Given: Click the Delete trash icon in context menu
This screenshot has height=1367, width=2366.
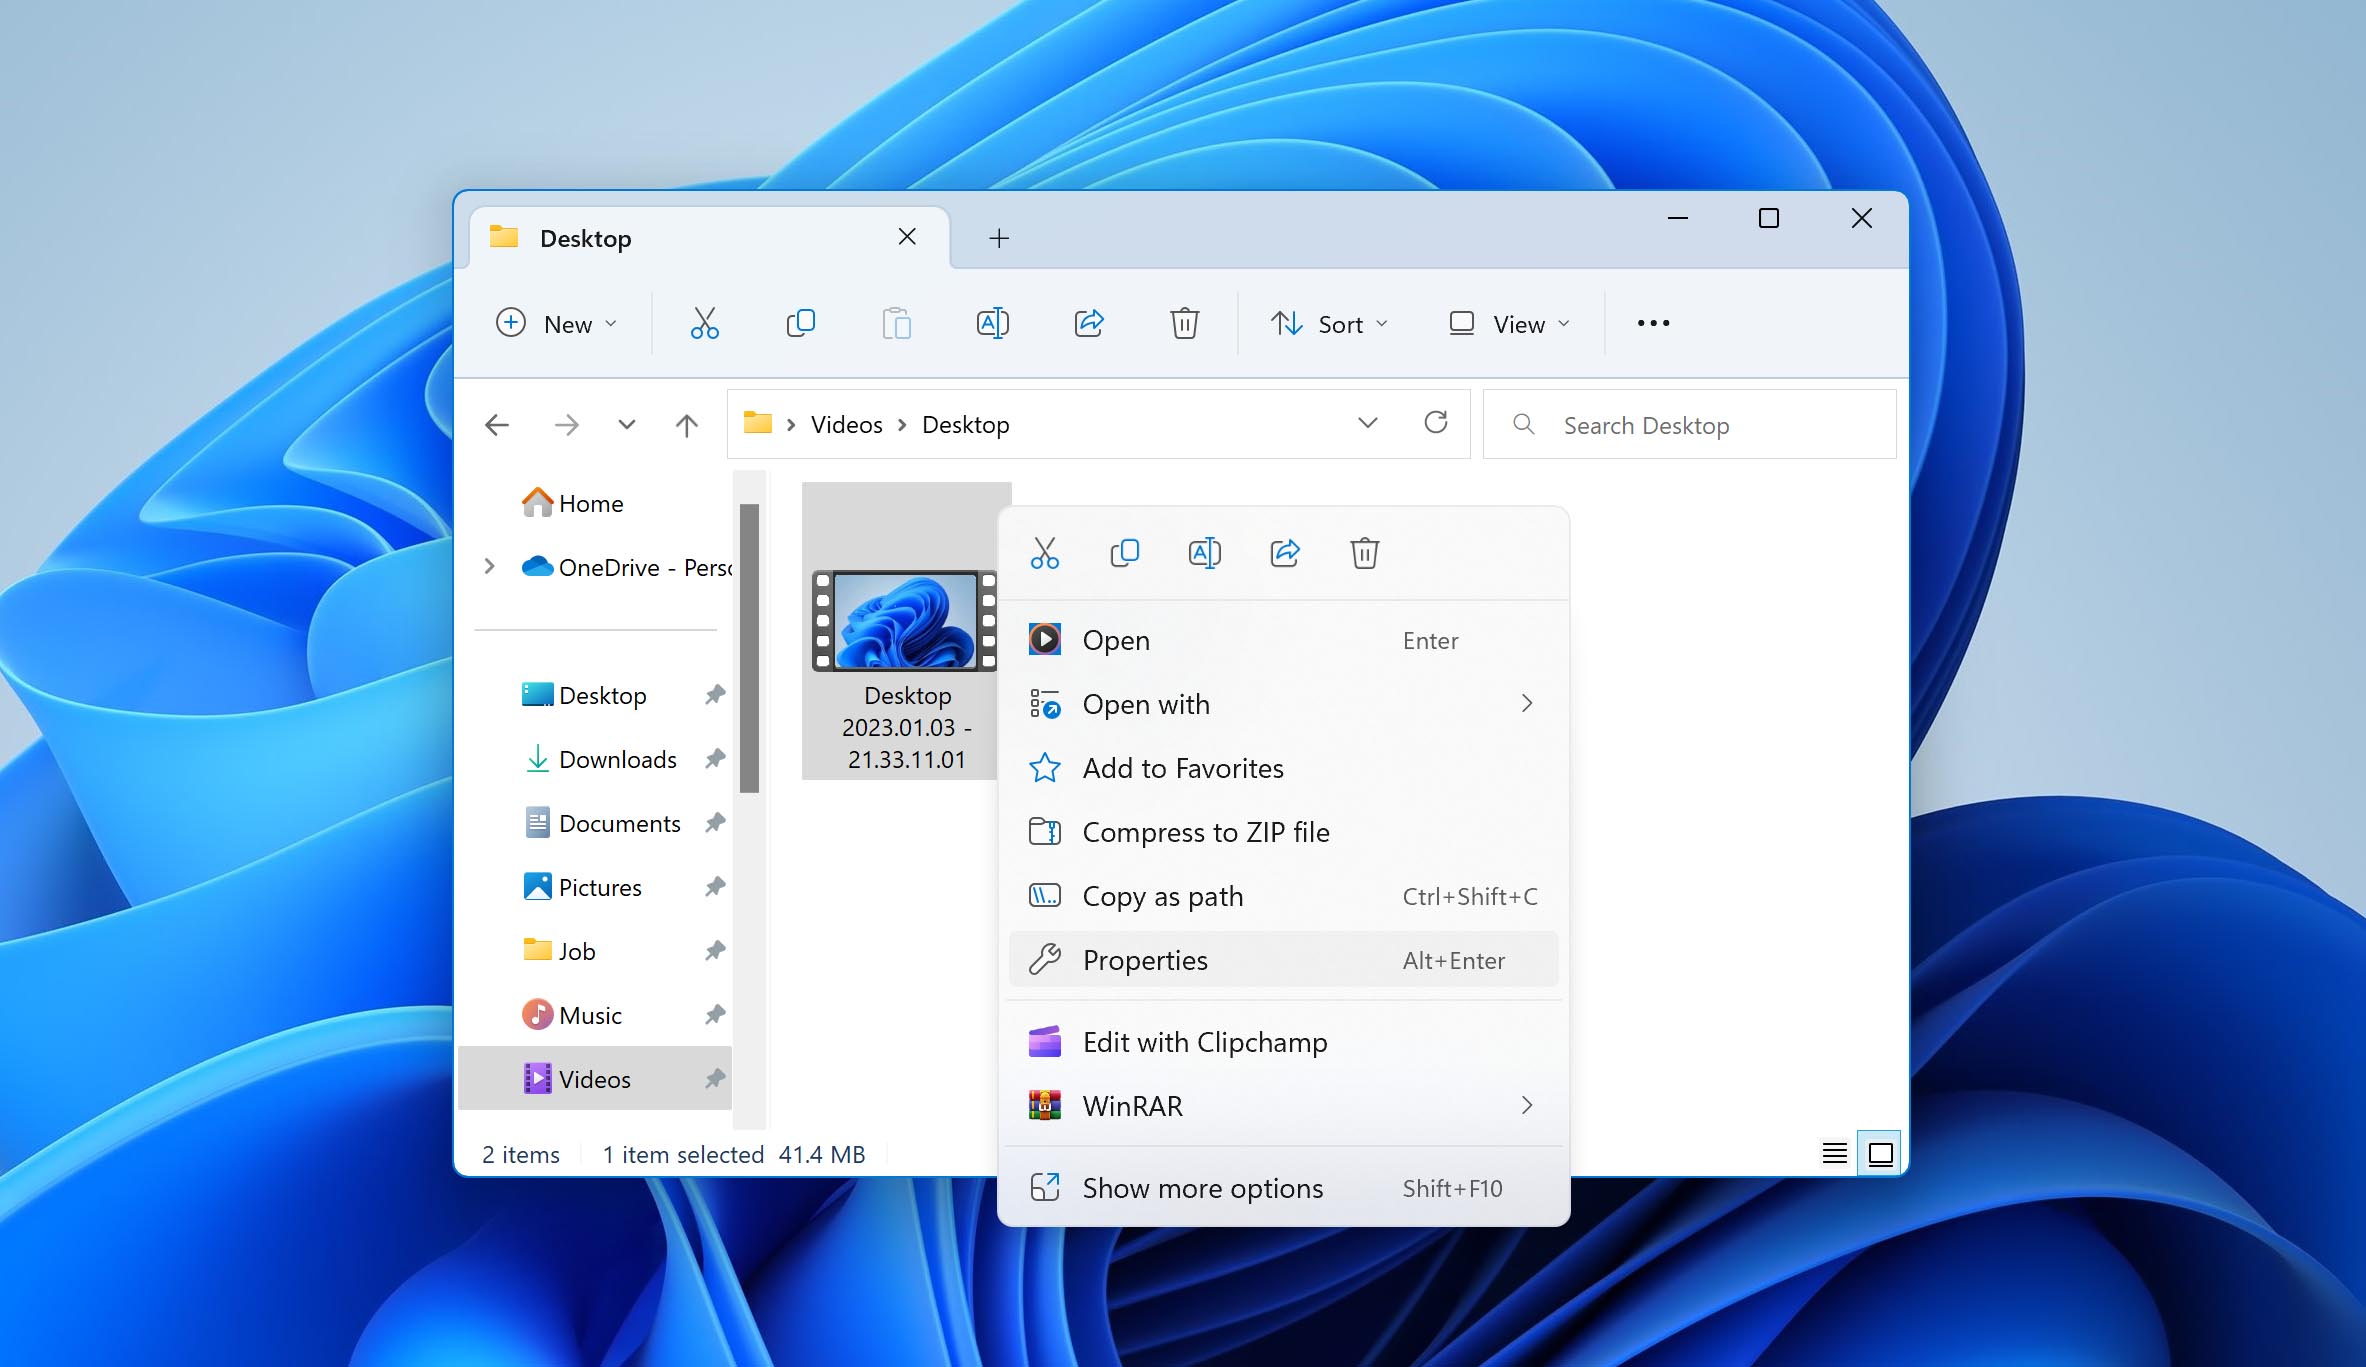Looking at the screenshot, I should click(1364, 553).
